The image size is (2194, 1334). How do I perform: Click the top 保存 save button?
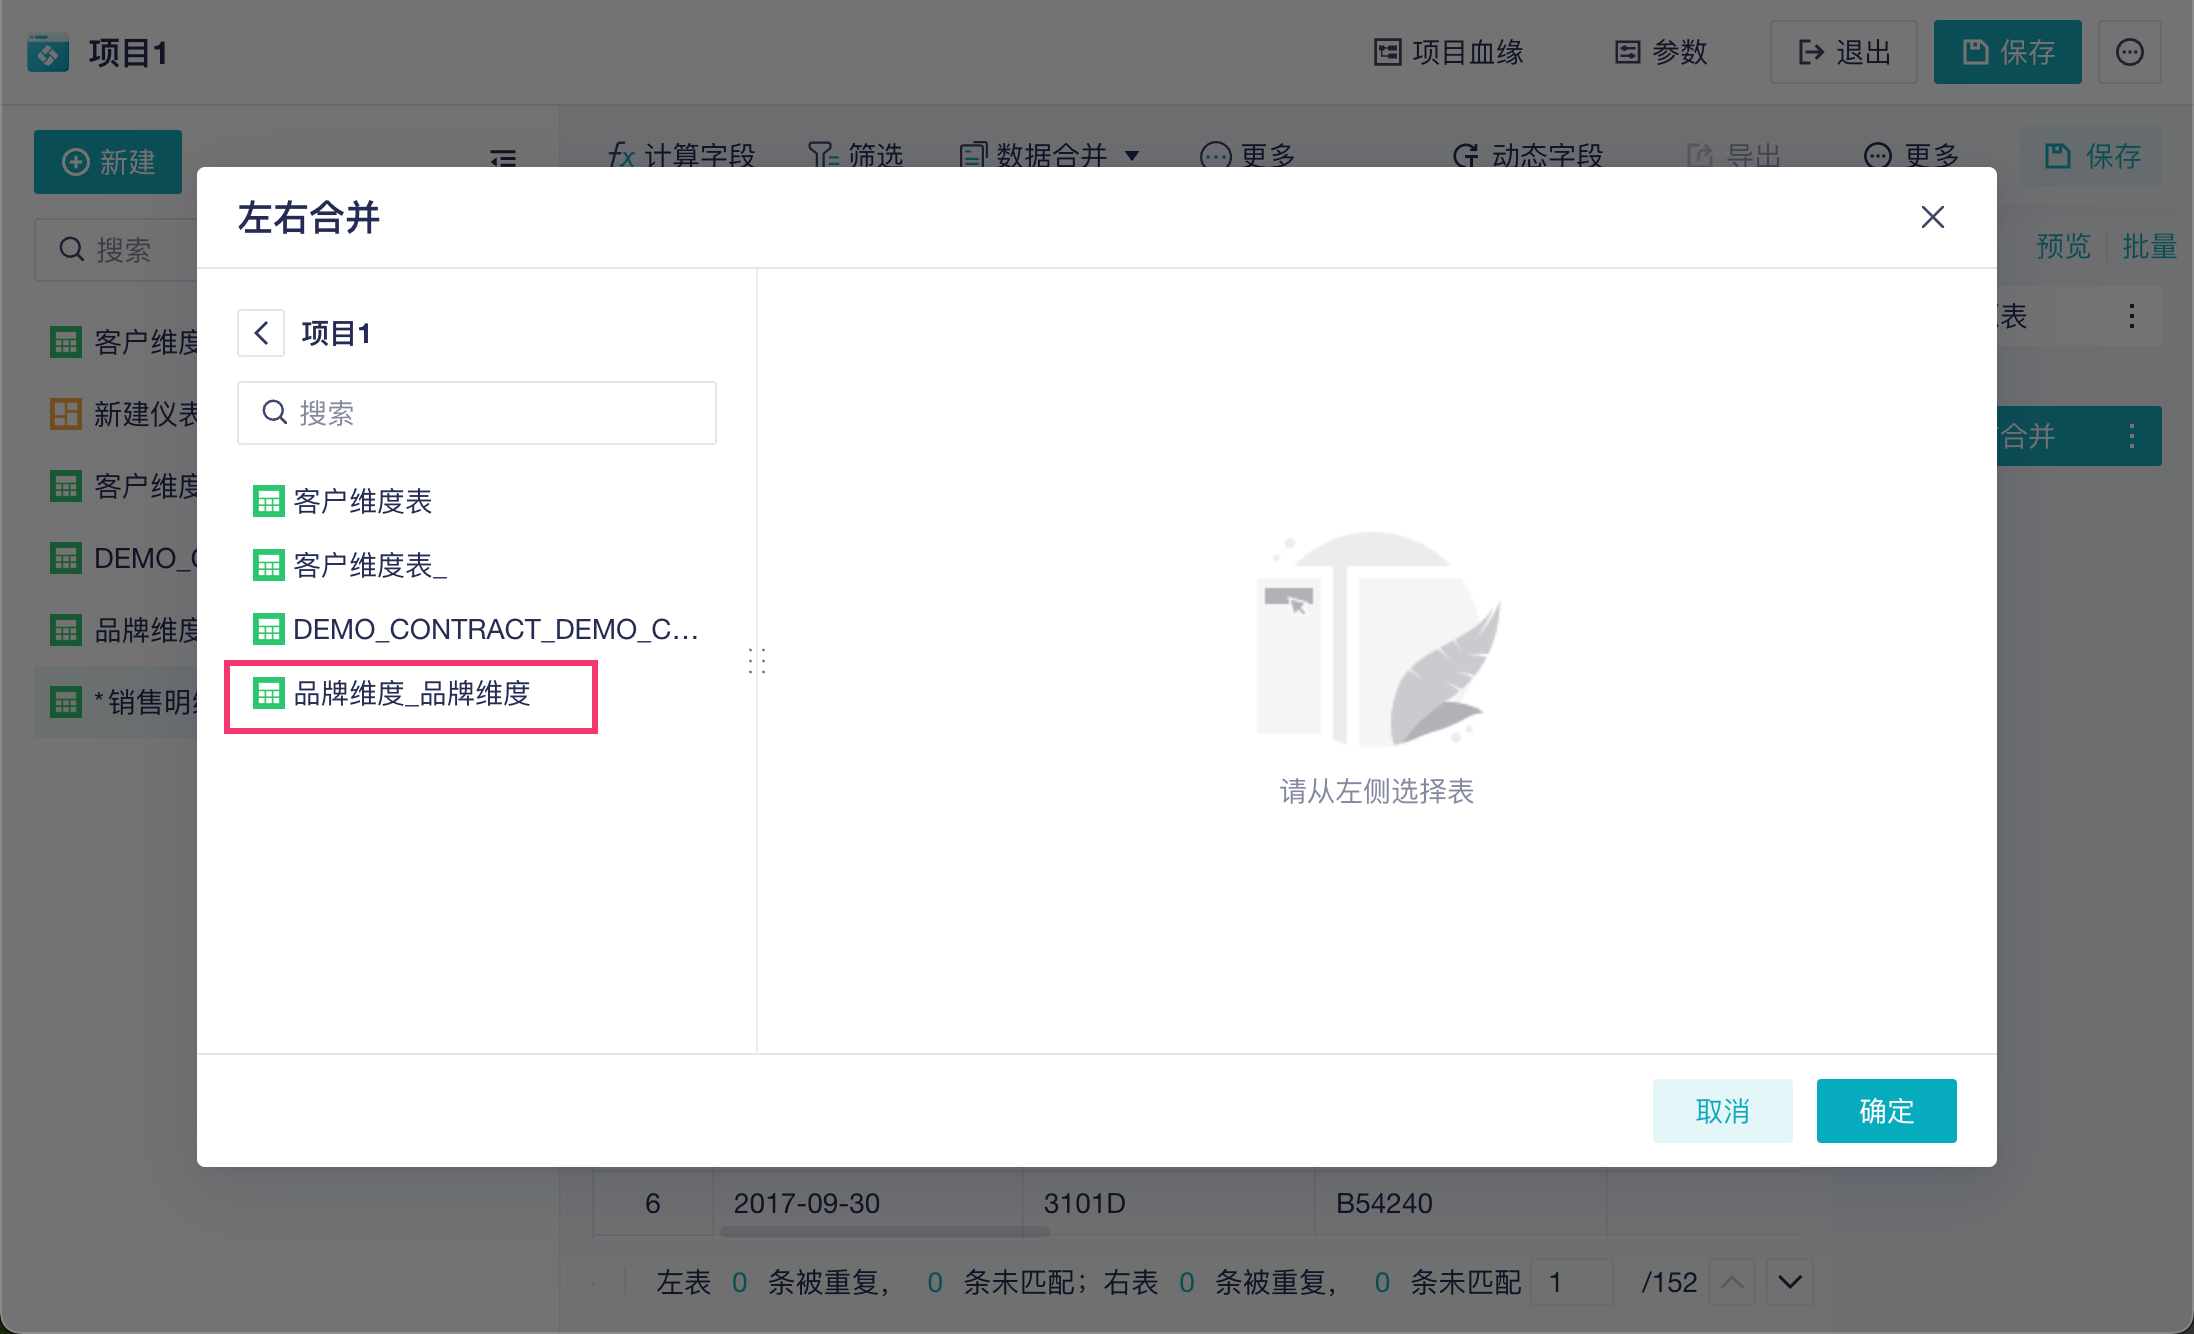coord(2006,52)
